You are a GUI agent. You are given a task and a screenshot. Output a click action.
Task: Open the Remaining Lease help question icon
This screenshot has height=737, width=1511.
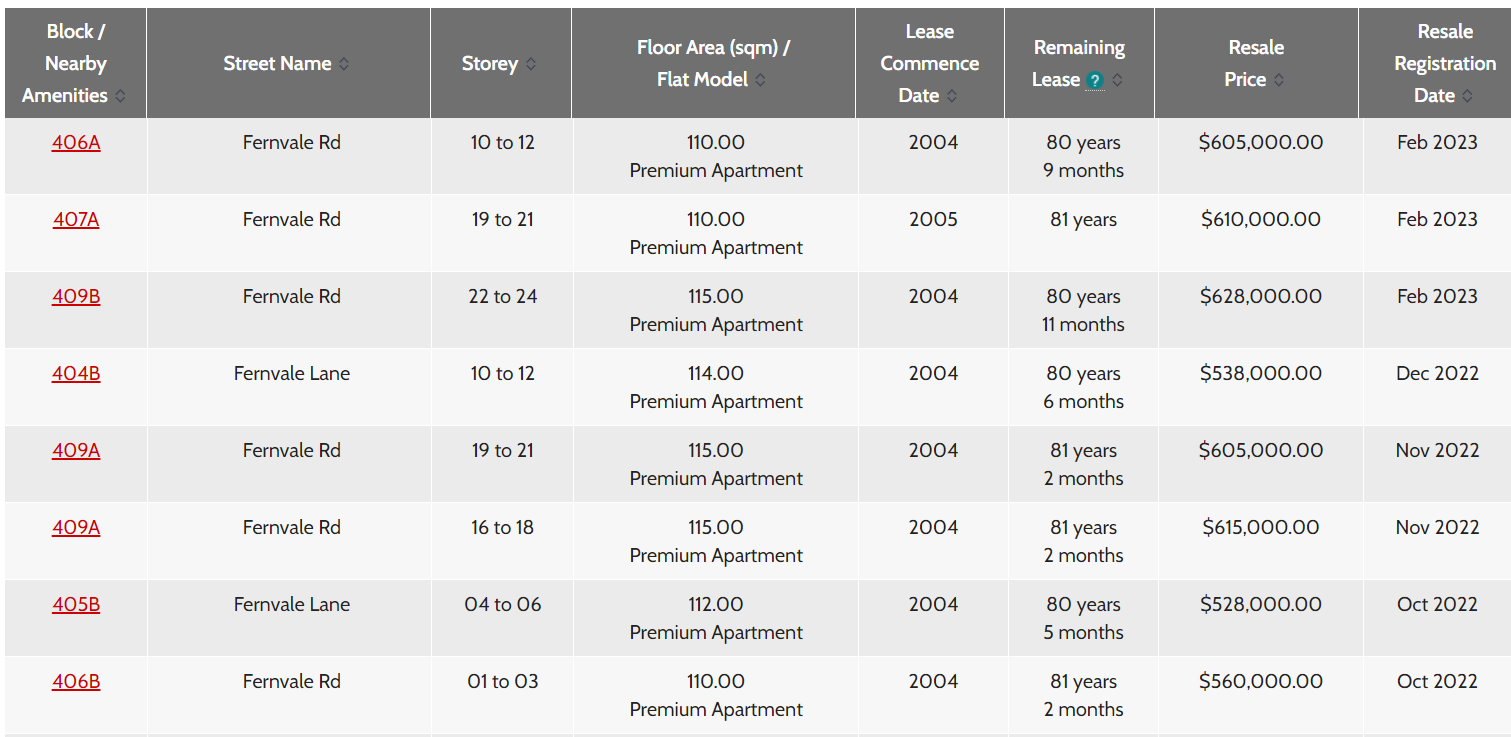coord(1095,81)
